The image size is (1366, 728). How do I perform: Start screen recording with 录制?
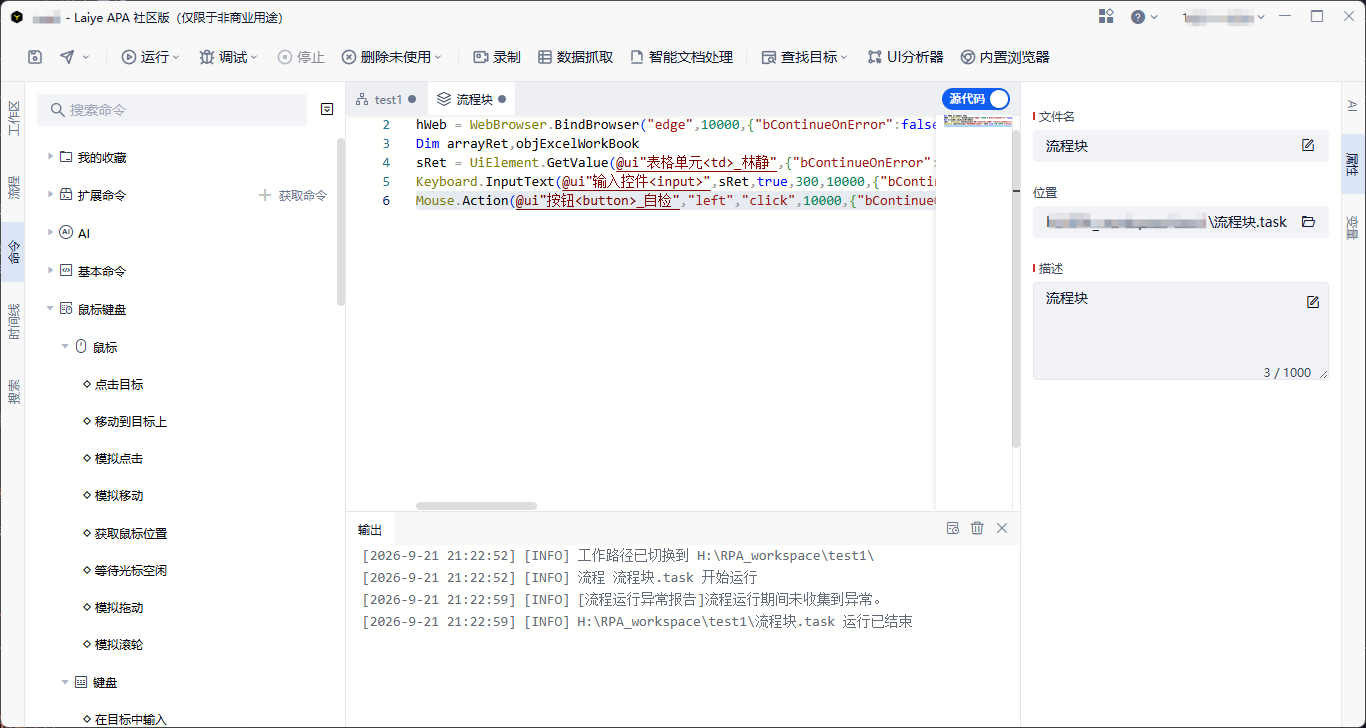pos(497,57)
